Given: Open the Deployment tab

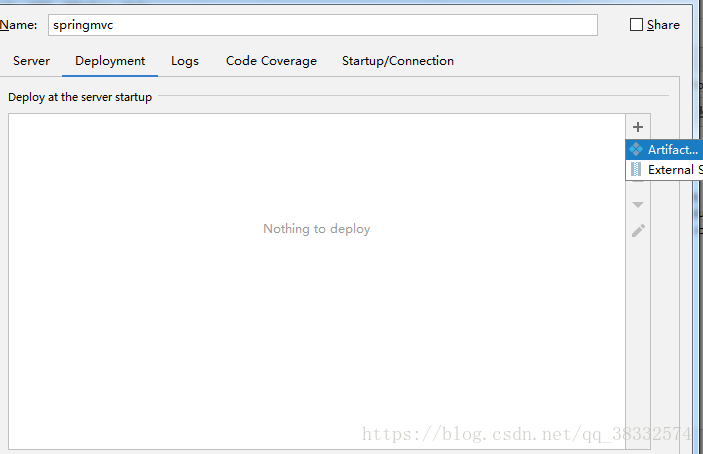Looking at the screenshot, I should point(110,61).
